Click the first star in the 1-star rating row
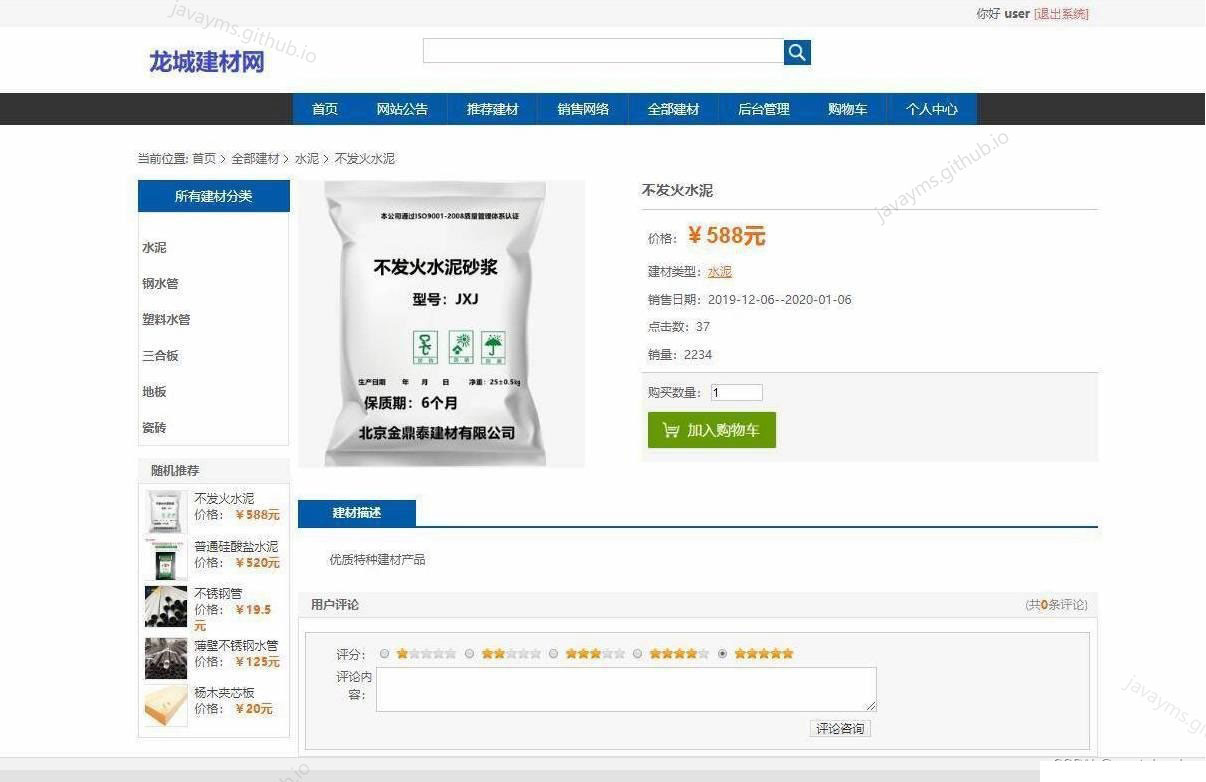This screenshot has height=782, width=1206. 401,653
